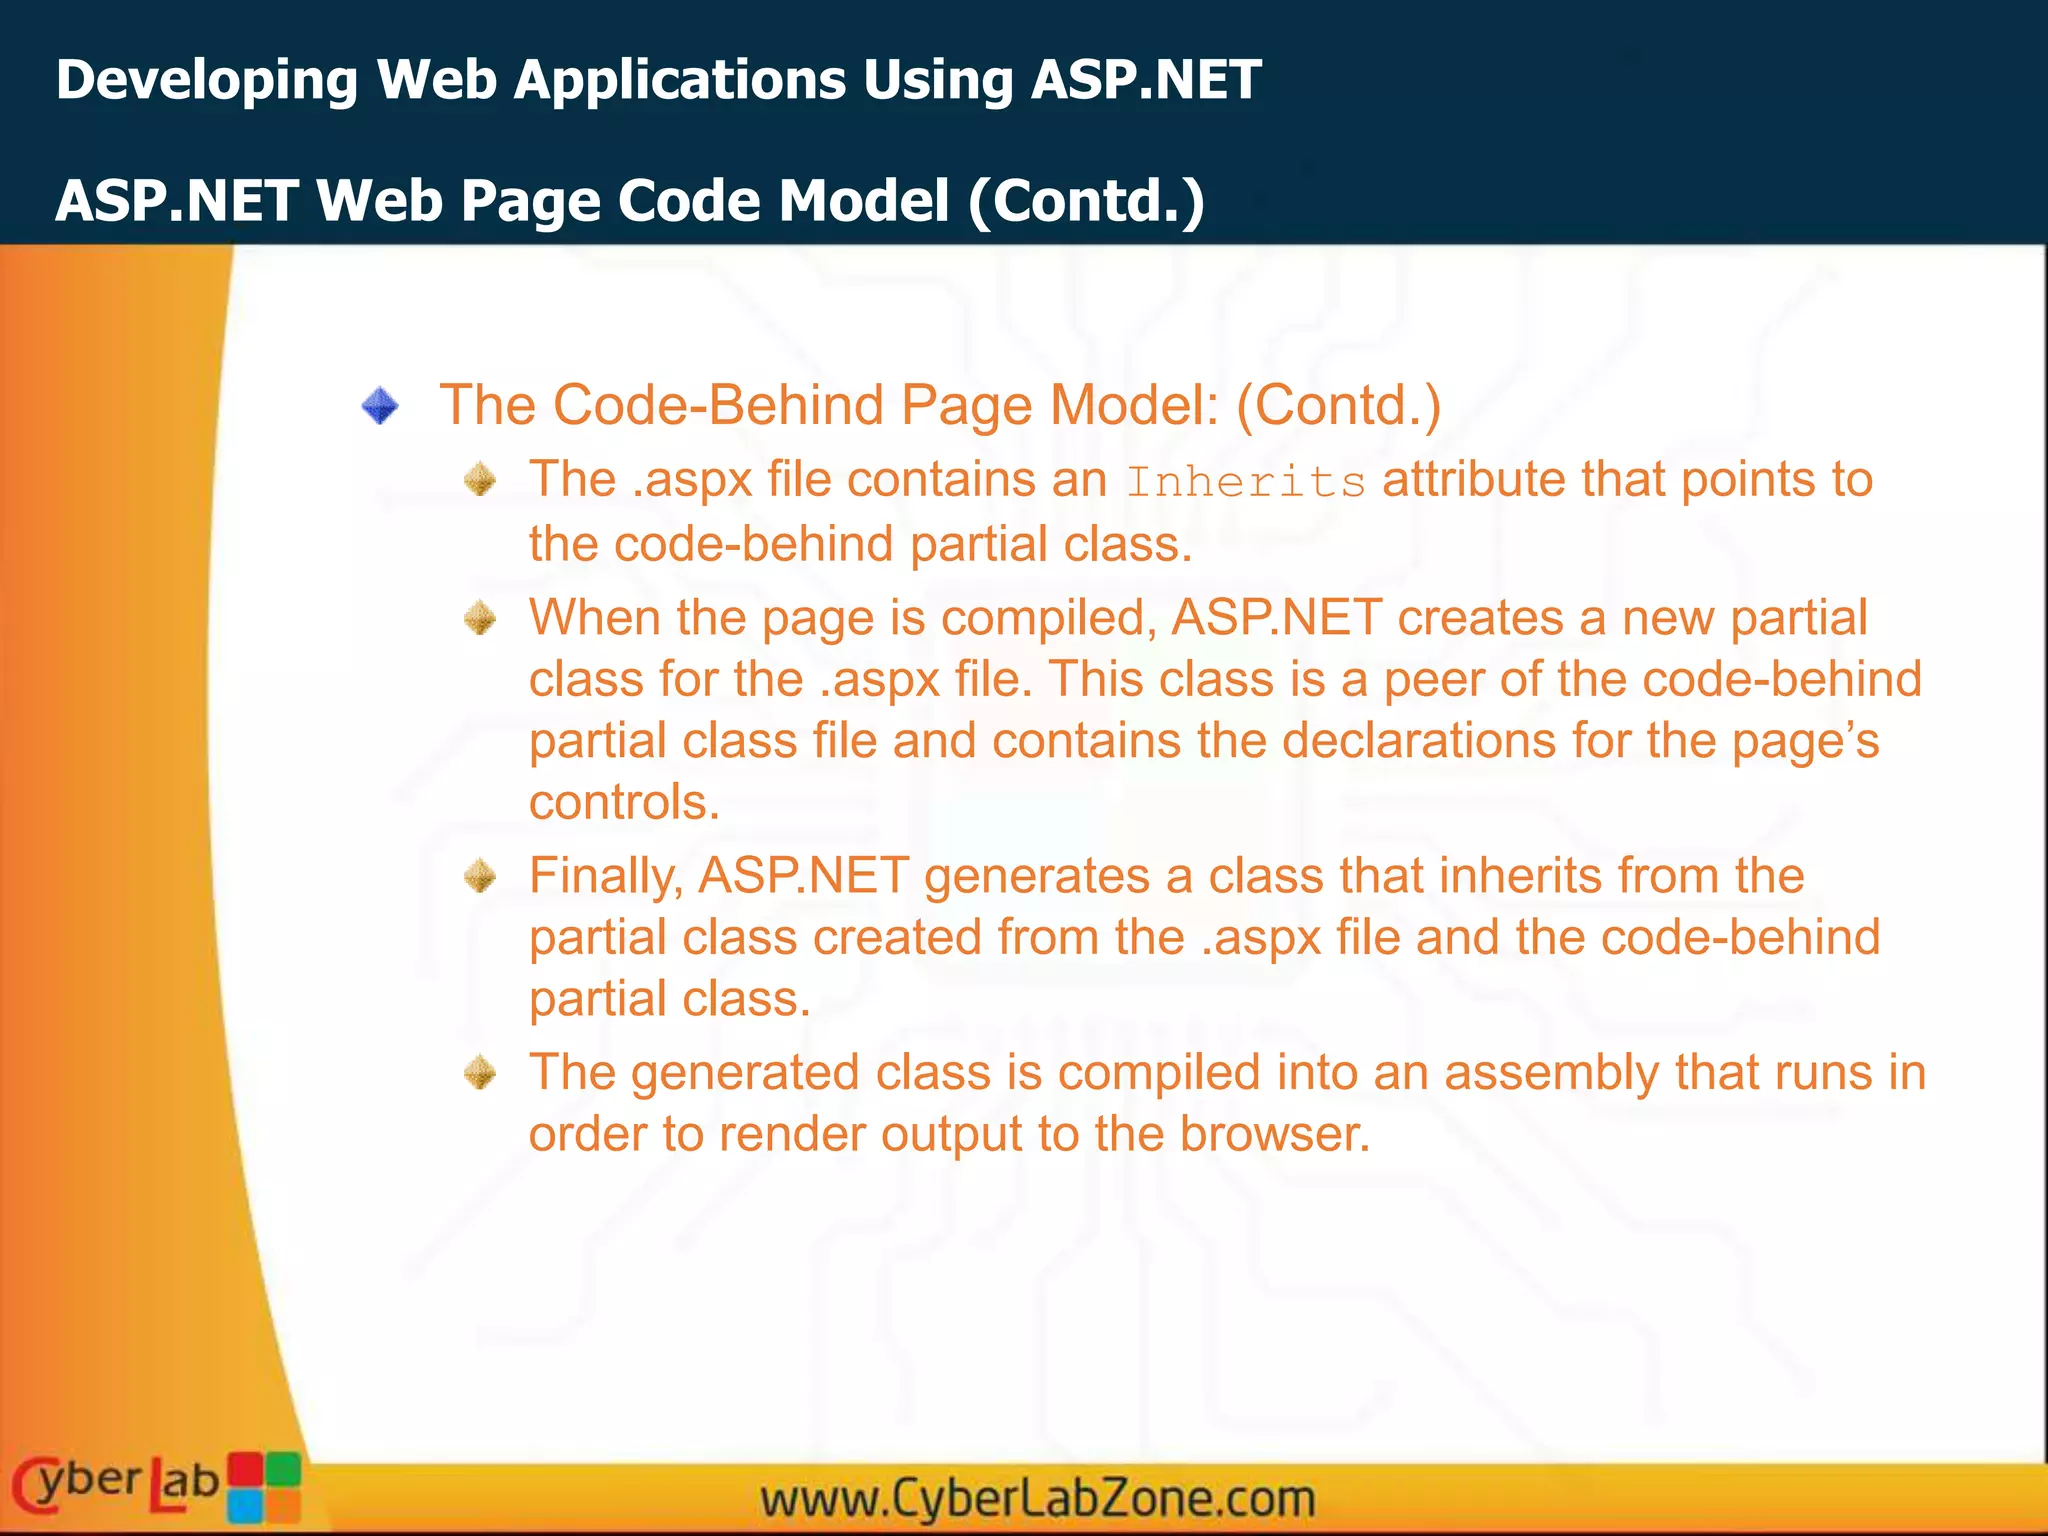This screenshot has height=1536, width=2048.
Task: Click the text 'partial class.' ending third bullet
Action: pyautogui.click(x=669, y=999)
